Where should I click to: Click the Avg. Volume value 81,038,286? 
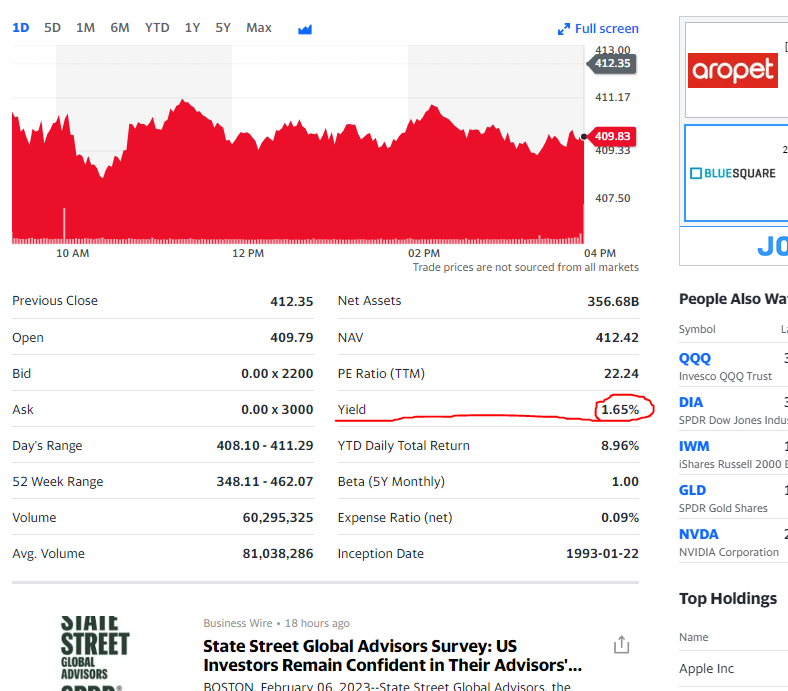click(x=278, y=554)
